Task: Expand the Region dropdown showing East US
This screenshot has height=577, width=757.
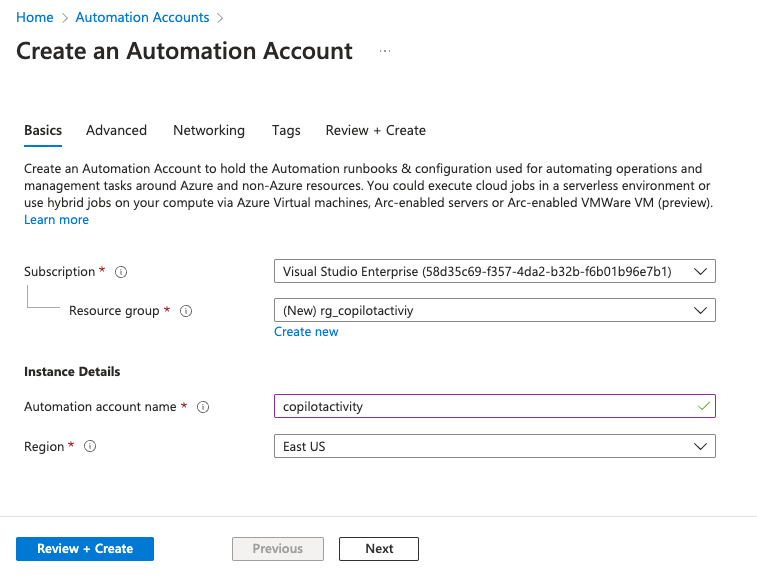Action: (494, 447)
